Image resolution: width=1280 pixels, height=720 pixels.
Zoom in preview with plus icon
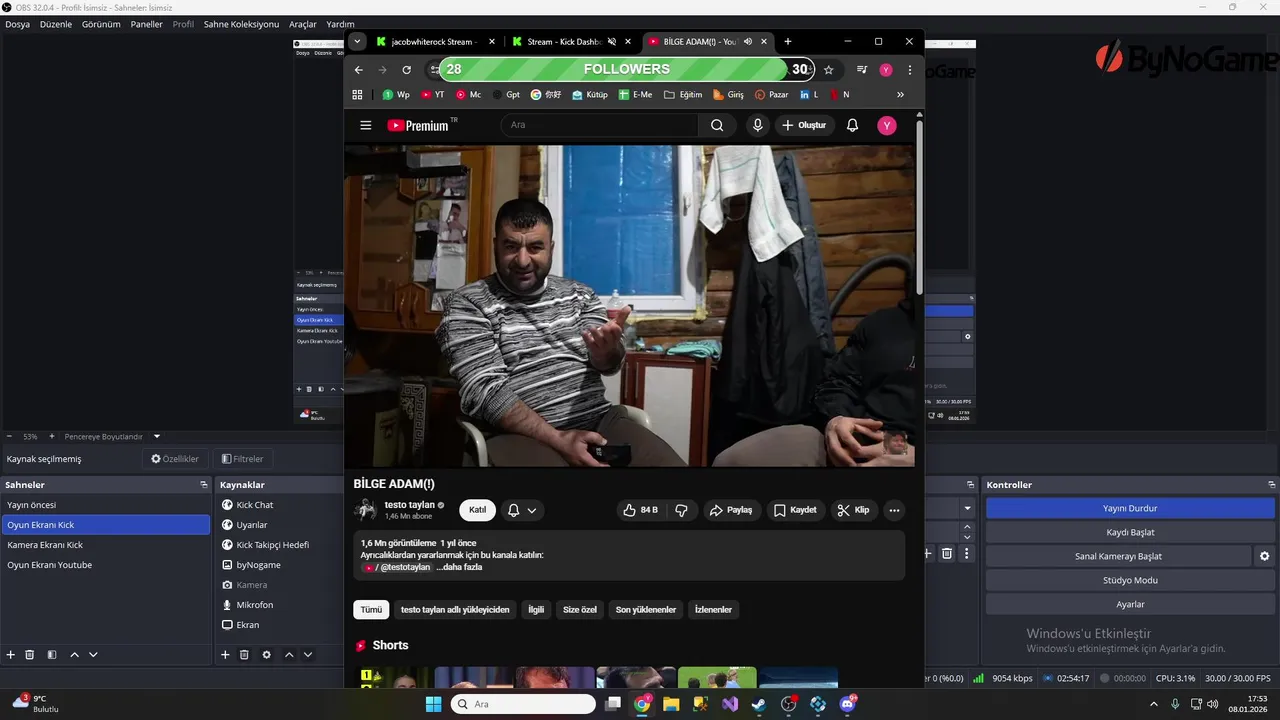point(52,436)
